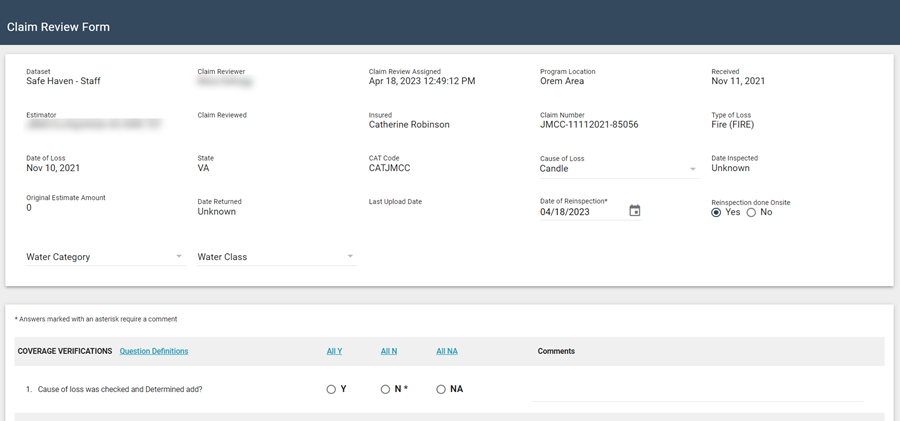This screenshot has width=900, height=421.
Task: Focus the question 1 comments field
Action: pos(697,391)
